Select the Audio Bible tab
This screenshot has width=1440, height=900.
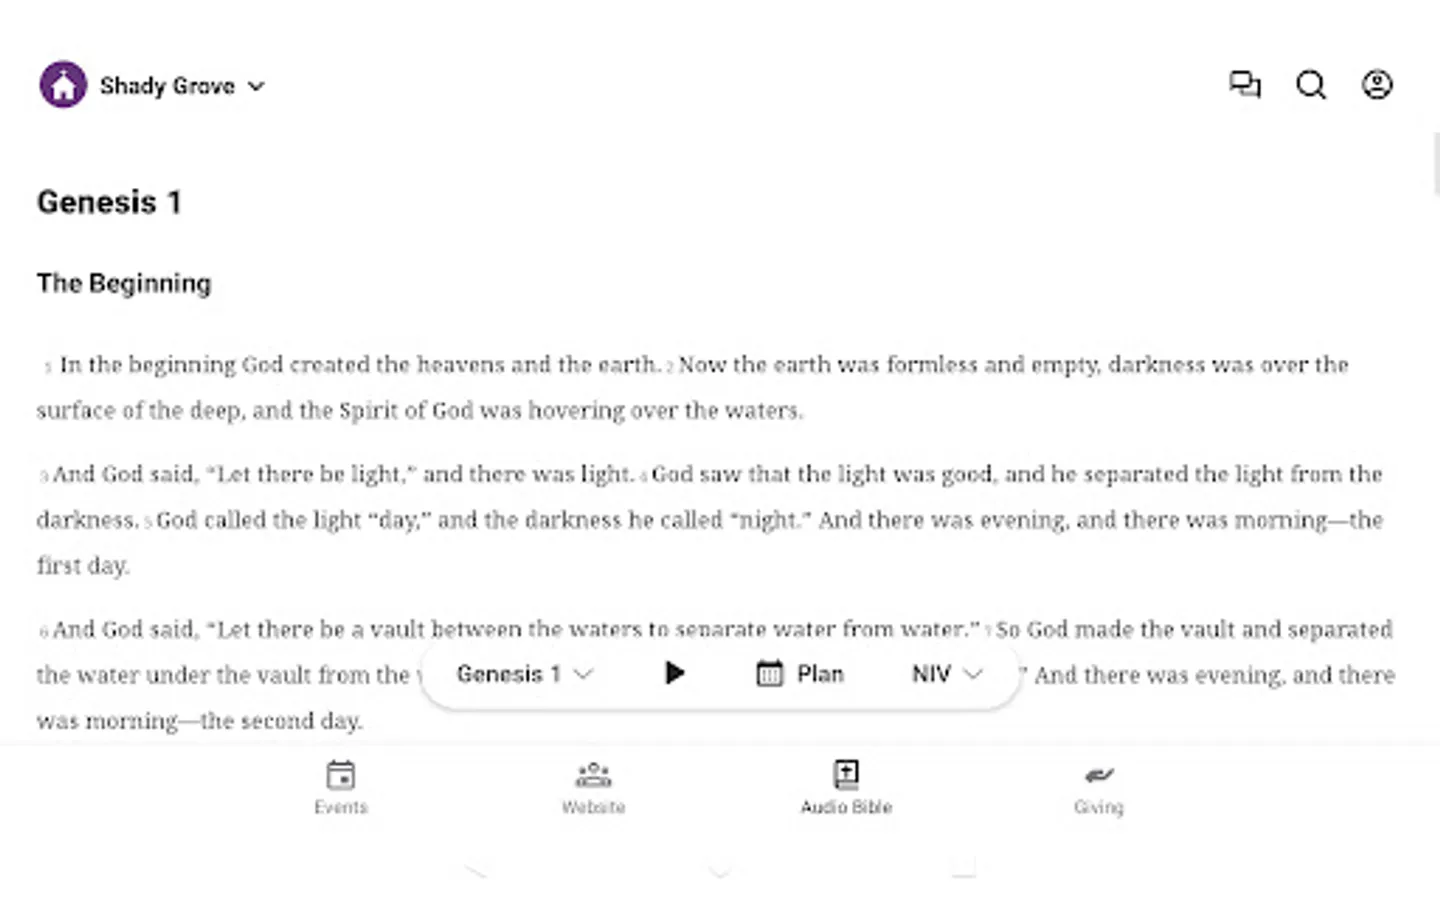846,788
